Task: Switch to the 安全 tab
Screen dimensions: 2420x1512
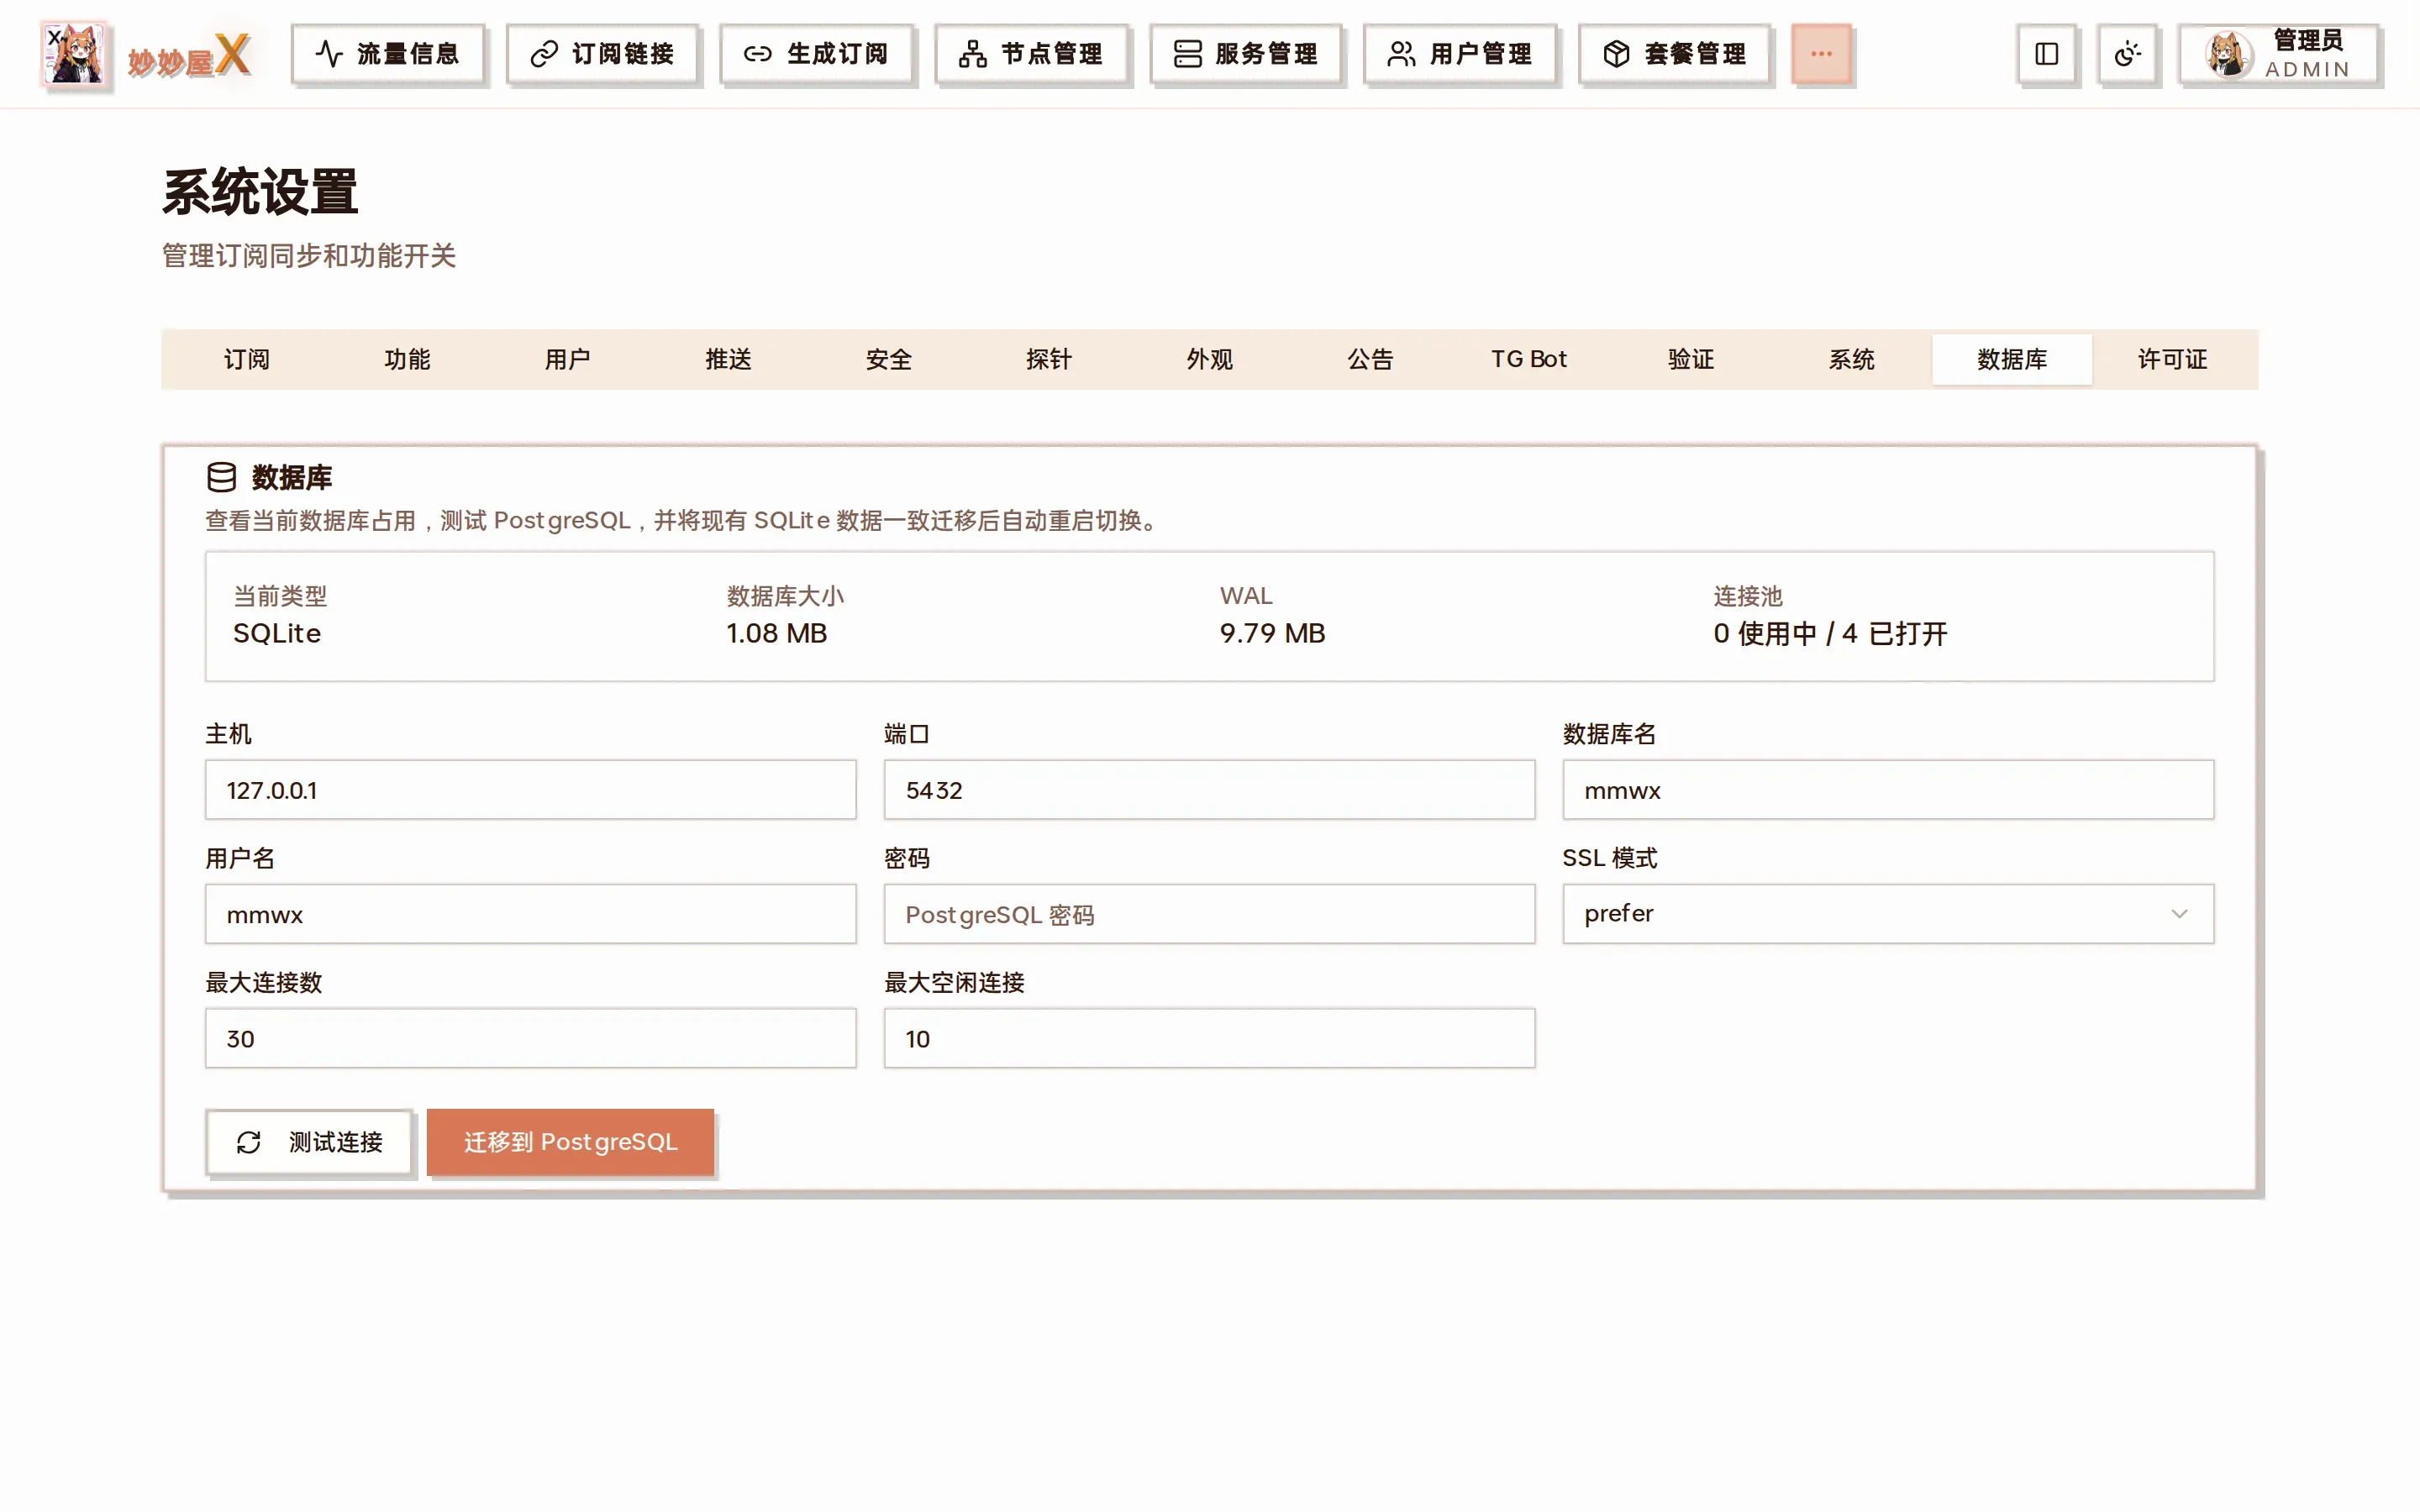Action: tap(889, 359)
